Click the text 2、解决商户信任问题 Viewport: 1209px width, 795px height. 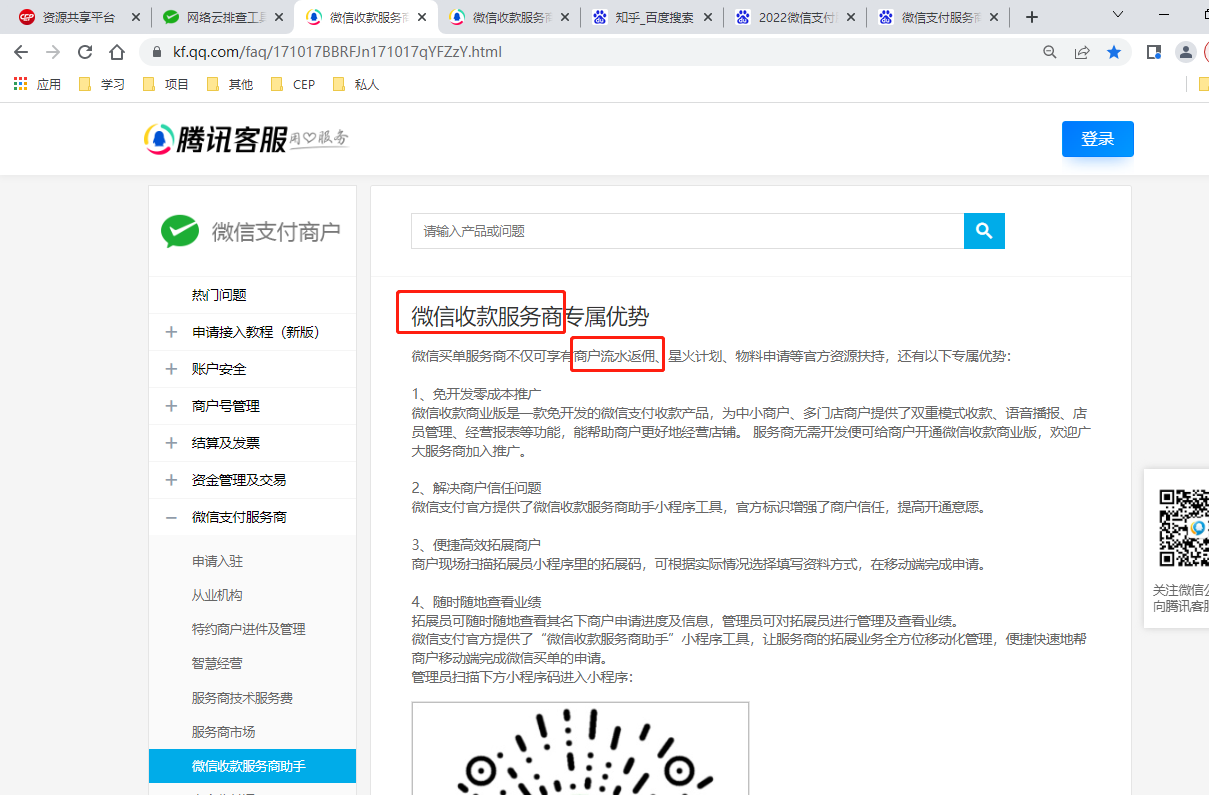point(476,488)
